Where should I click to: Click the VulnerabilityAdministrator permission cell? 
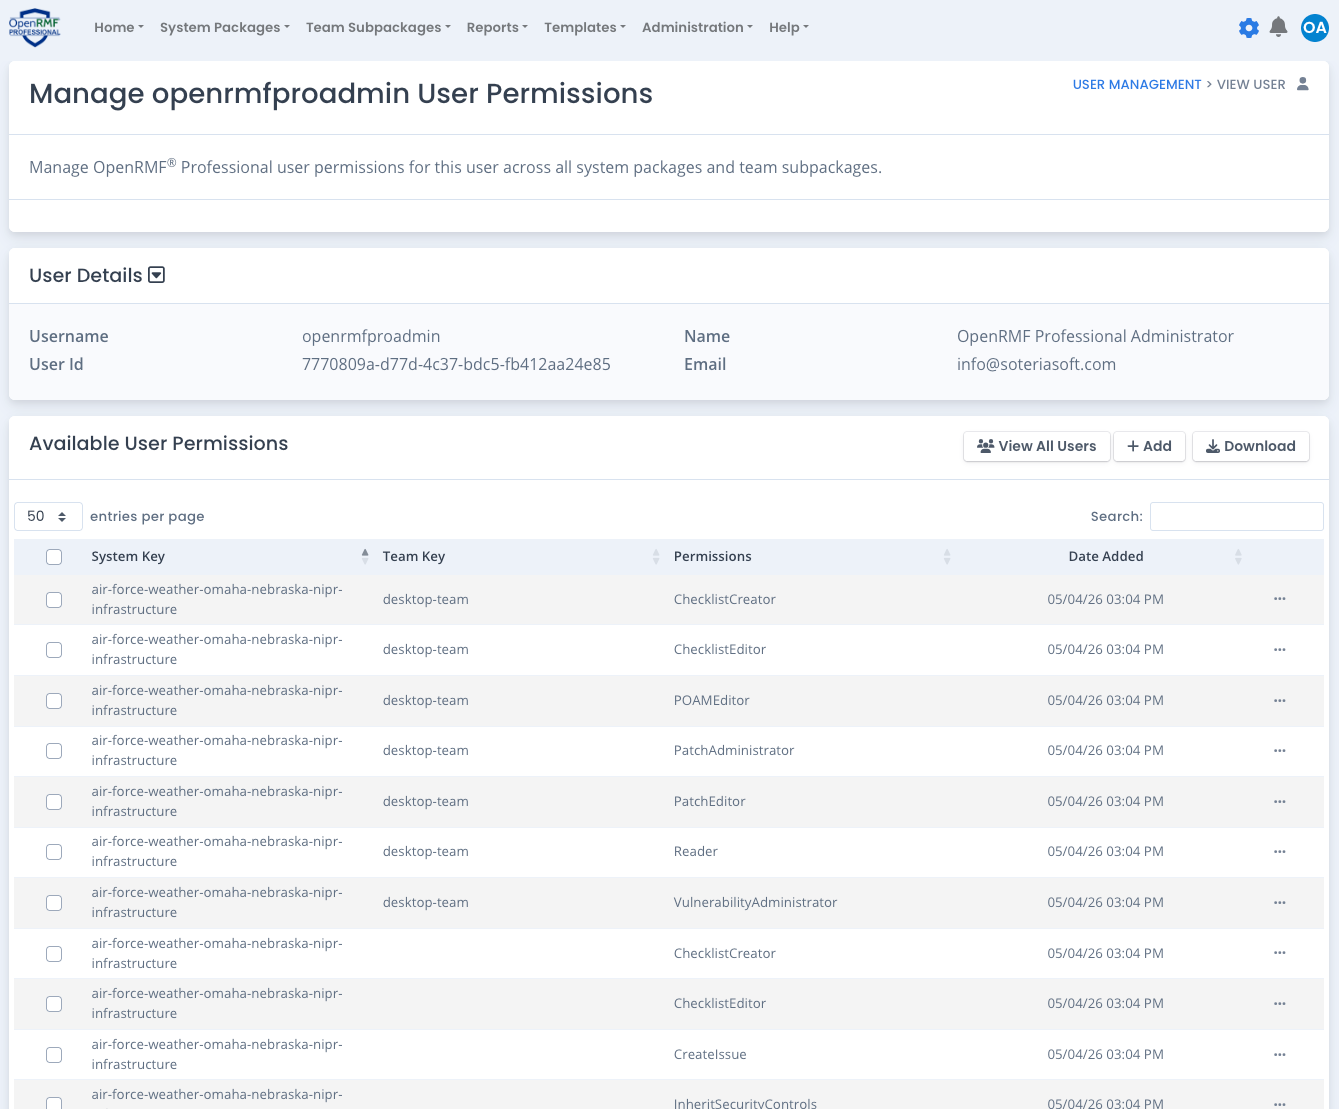(755, 902)
